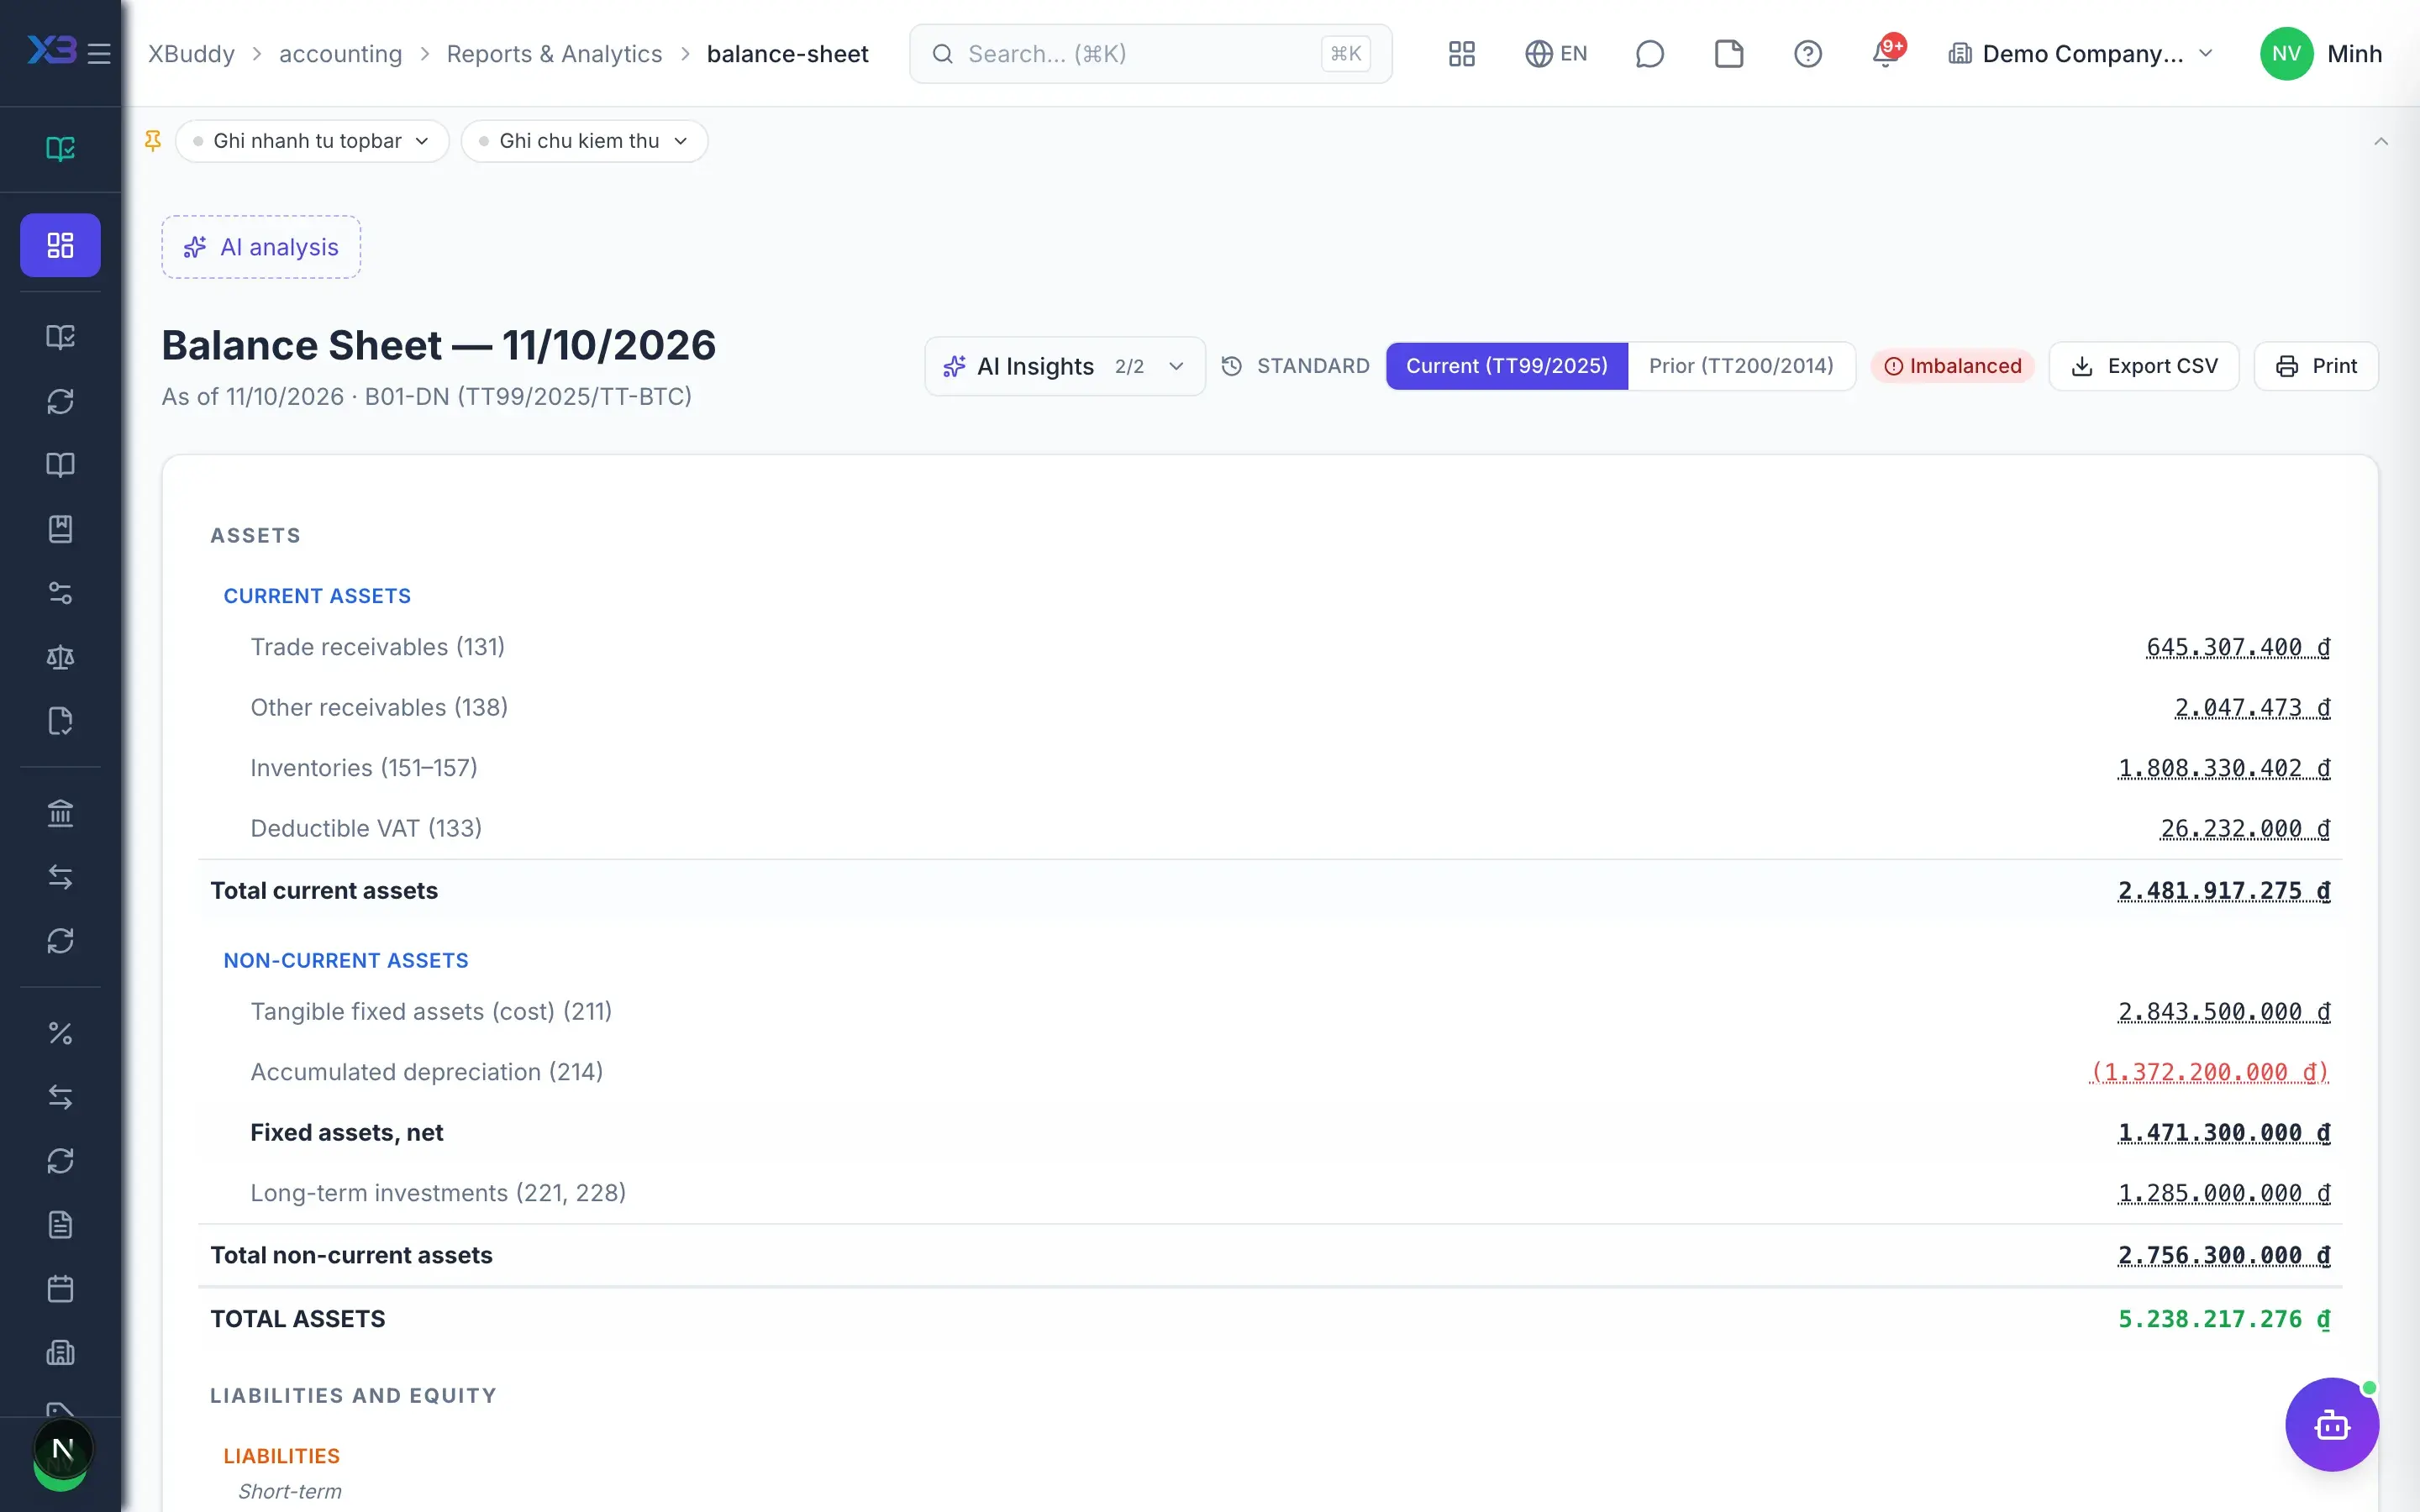The width and height of the screenshot is (2420, 1512).
Task: Open the percent icon in the sidebar
Action: (60, 1033)
